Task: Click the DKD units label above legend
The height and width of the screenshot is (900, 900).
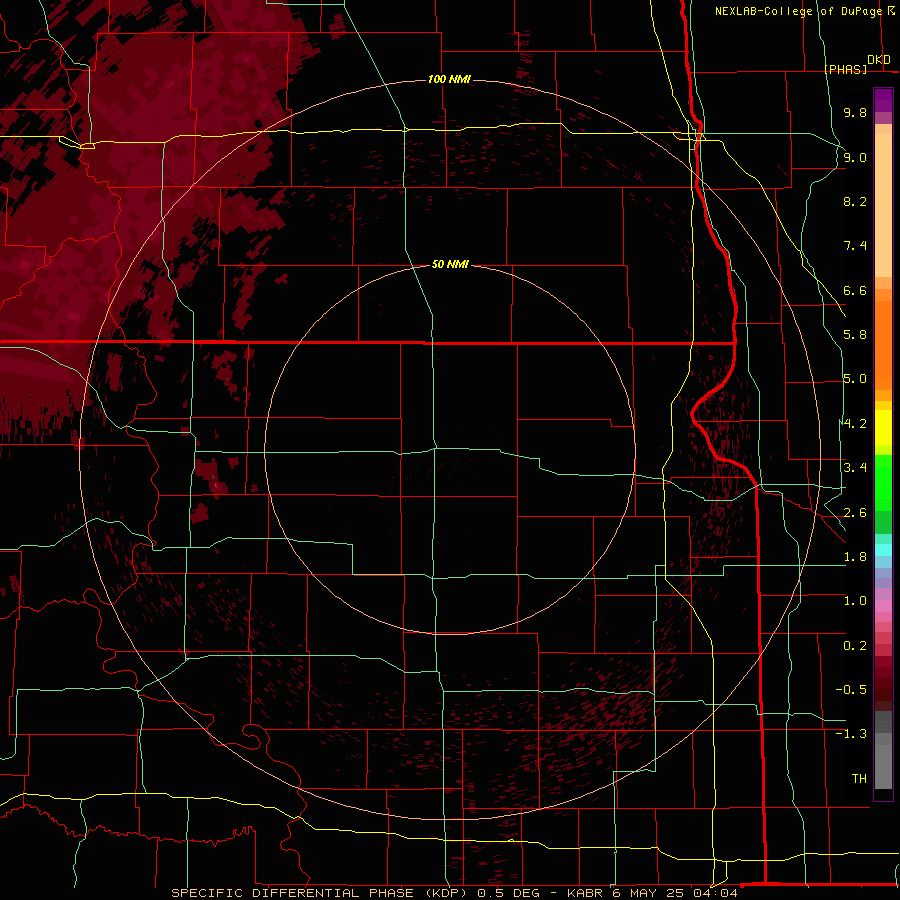Action: (x=879, y=60)
